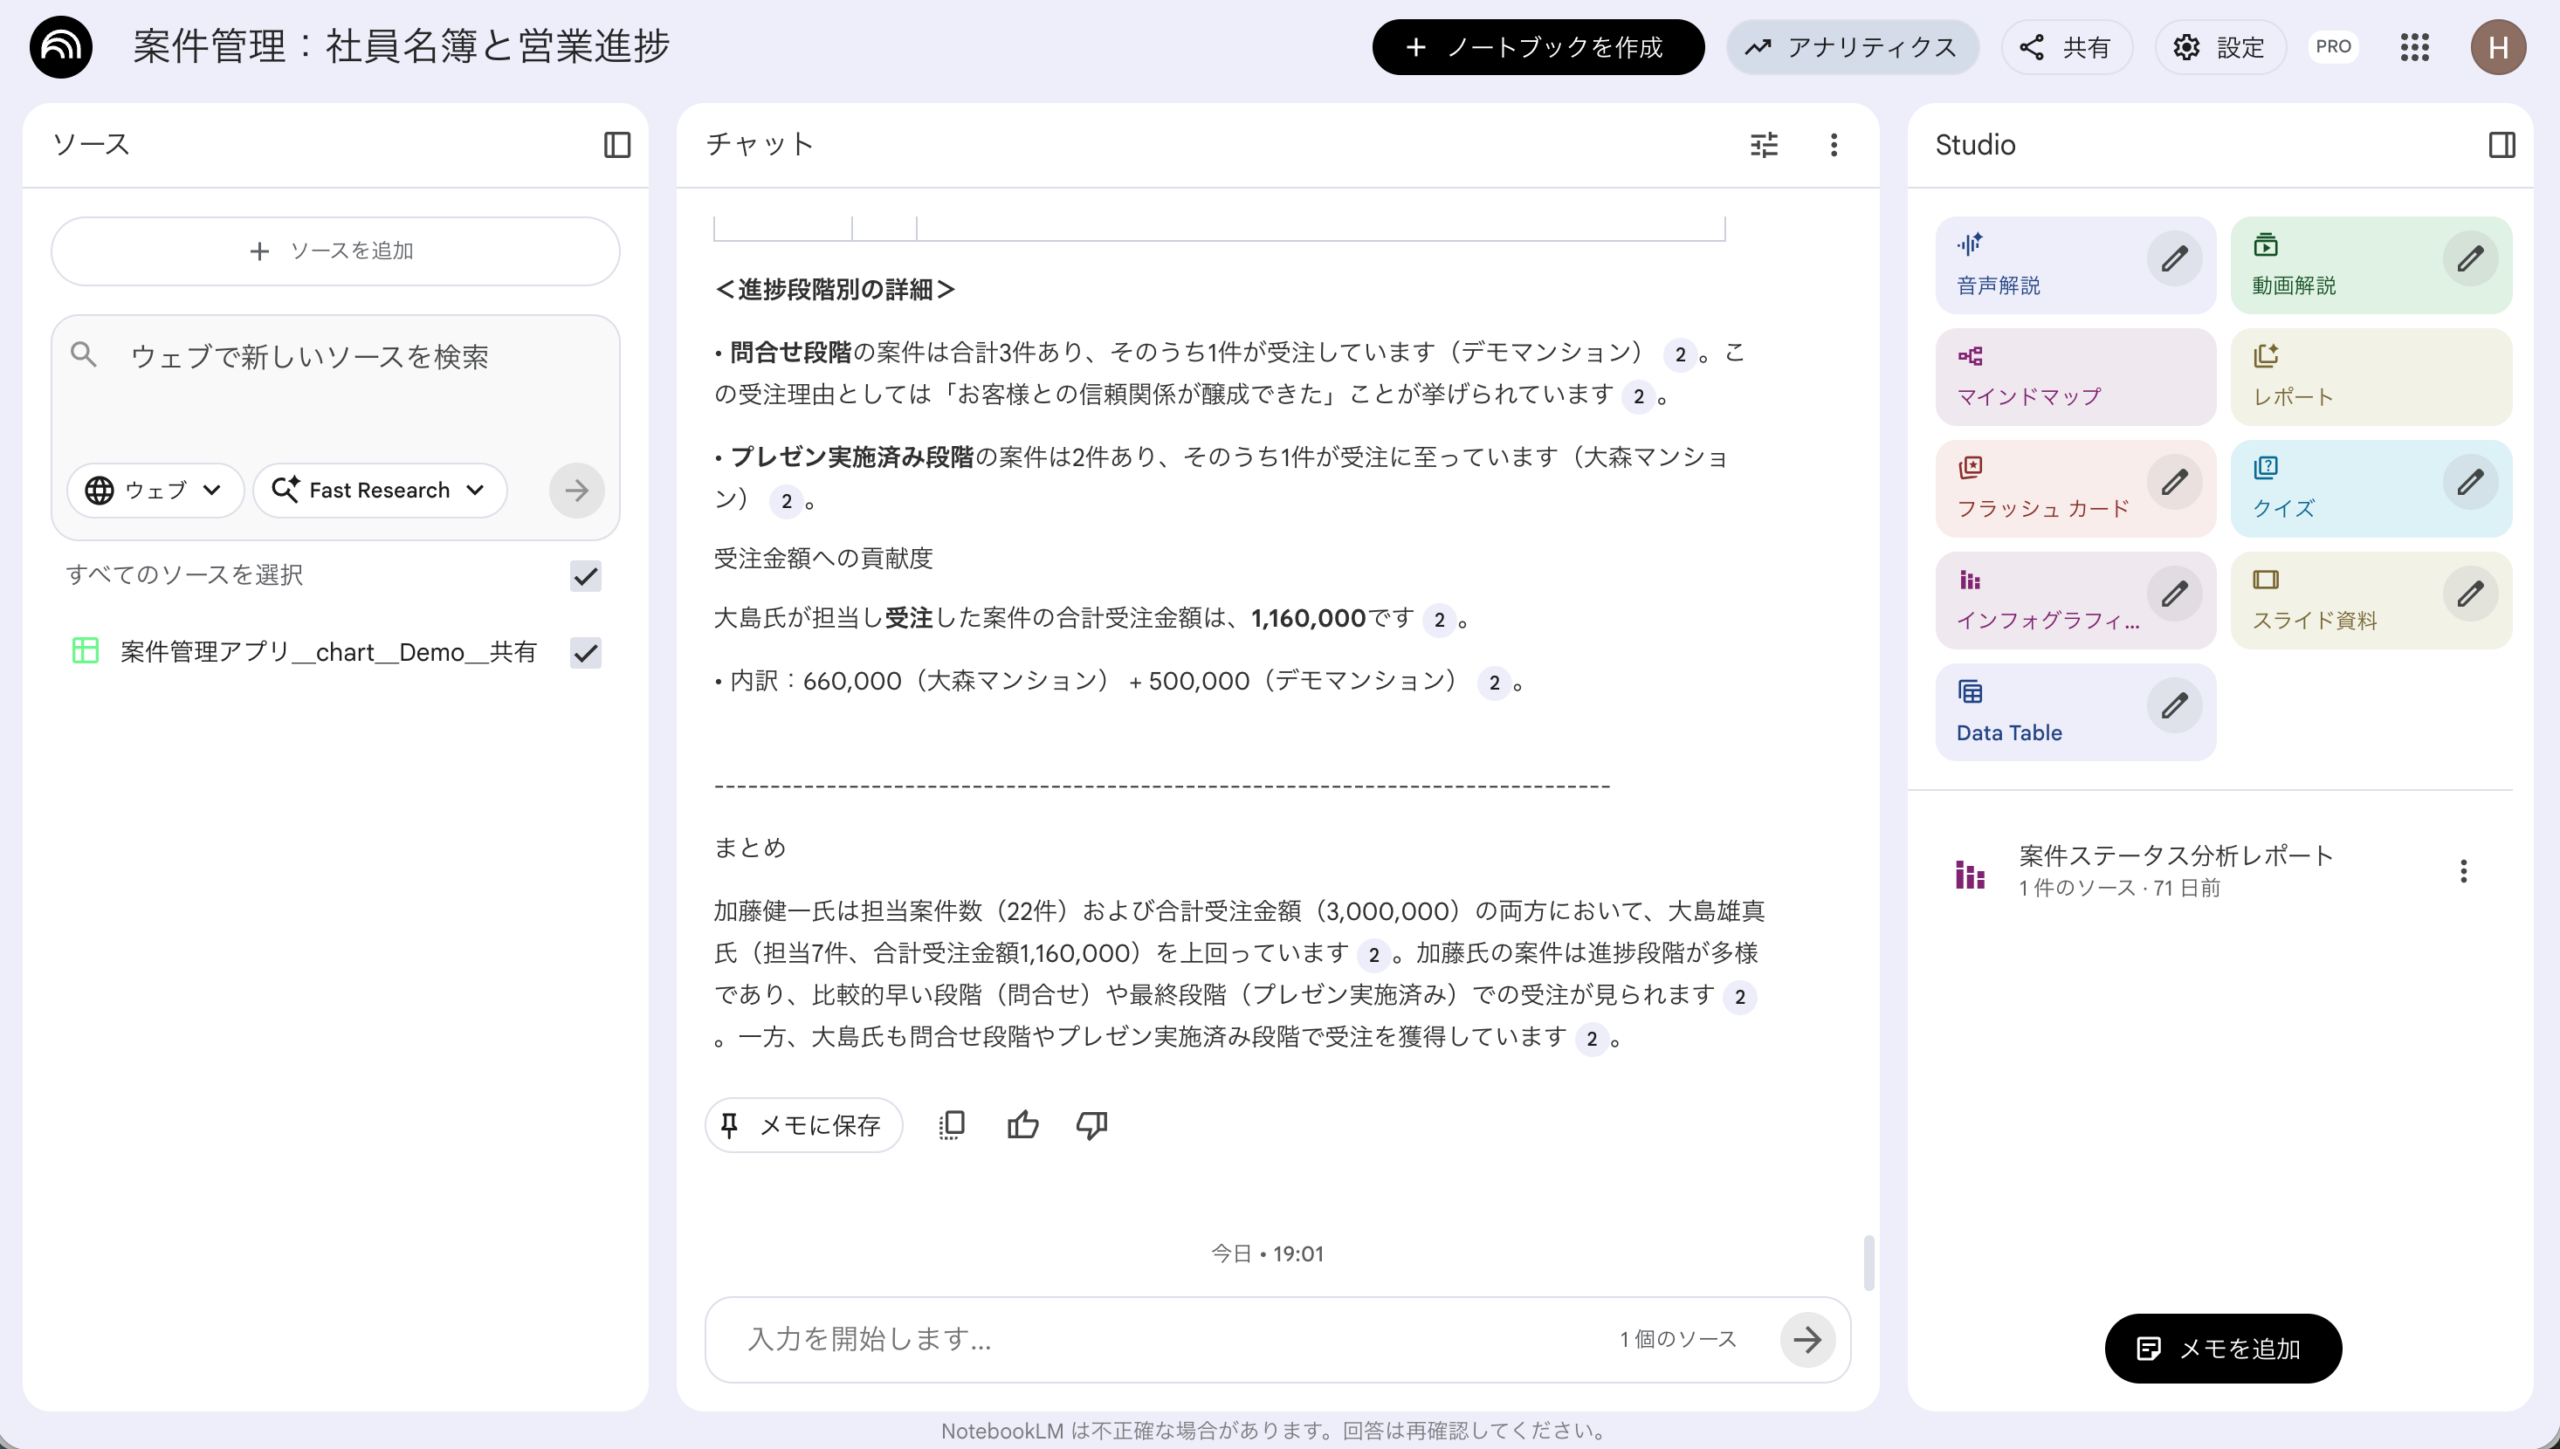
Task: Customize the 音声解説 pencil icon
Action: (x=2174, y=260)
